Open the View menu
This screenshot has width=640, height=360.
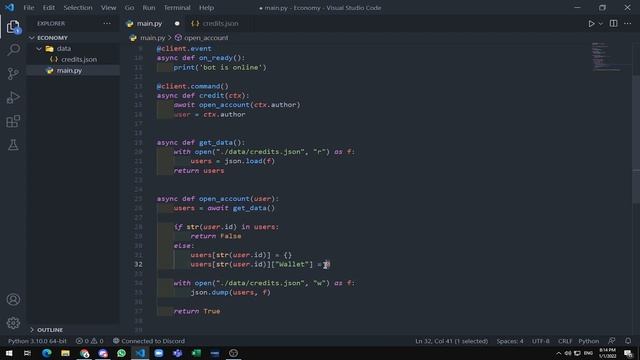coord(108,8)
